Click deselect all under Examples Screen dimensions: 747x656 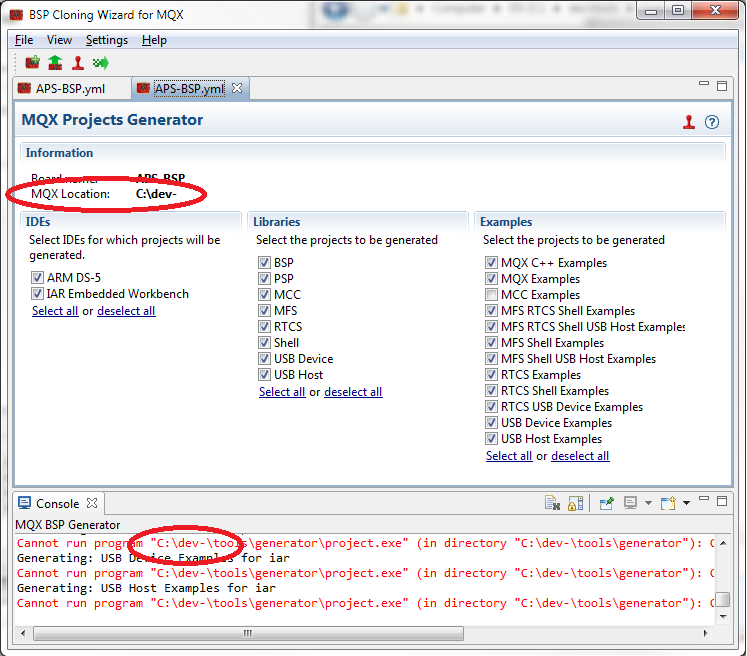(580, 456)
